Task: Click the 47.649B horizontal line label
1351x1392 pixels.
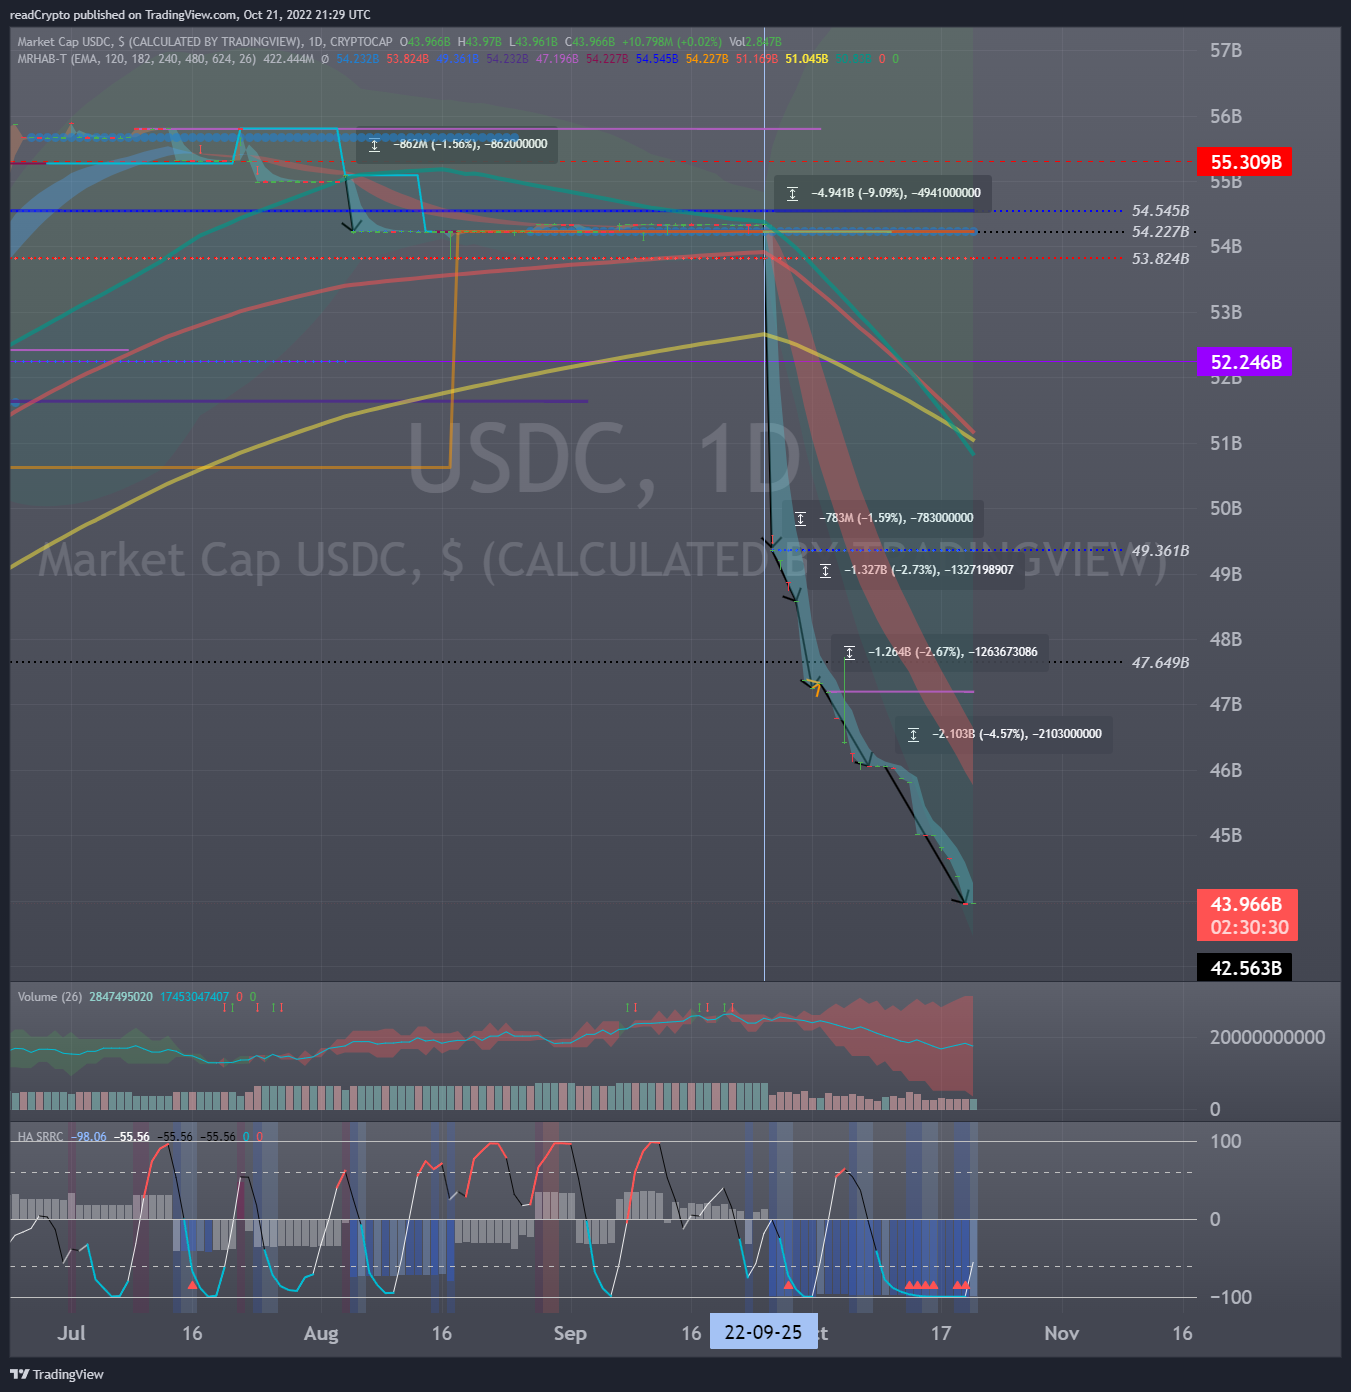Action: coord(1161,663)
